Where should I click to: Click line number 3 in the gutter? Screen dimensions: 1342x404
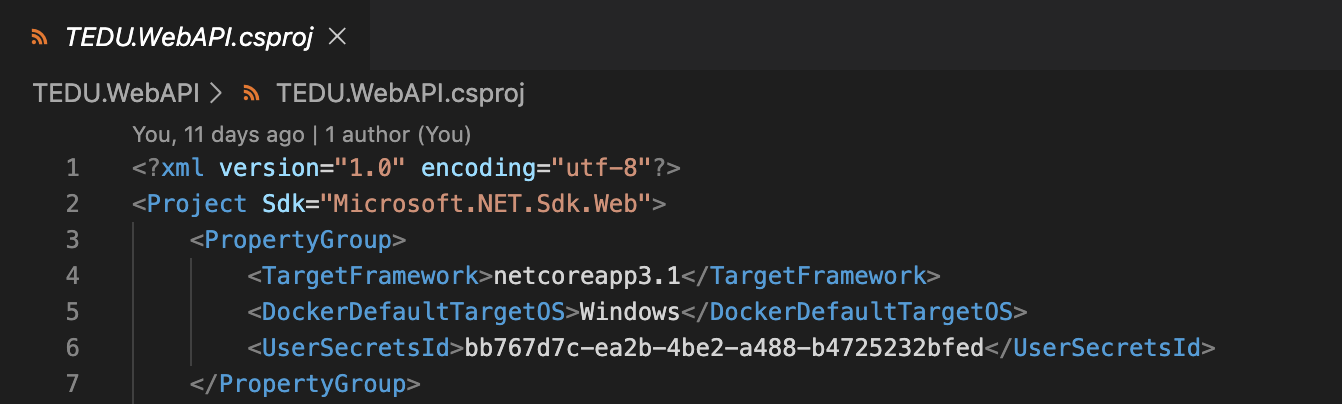pos(72,240)
